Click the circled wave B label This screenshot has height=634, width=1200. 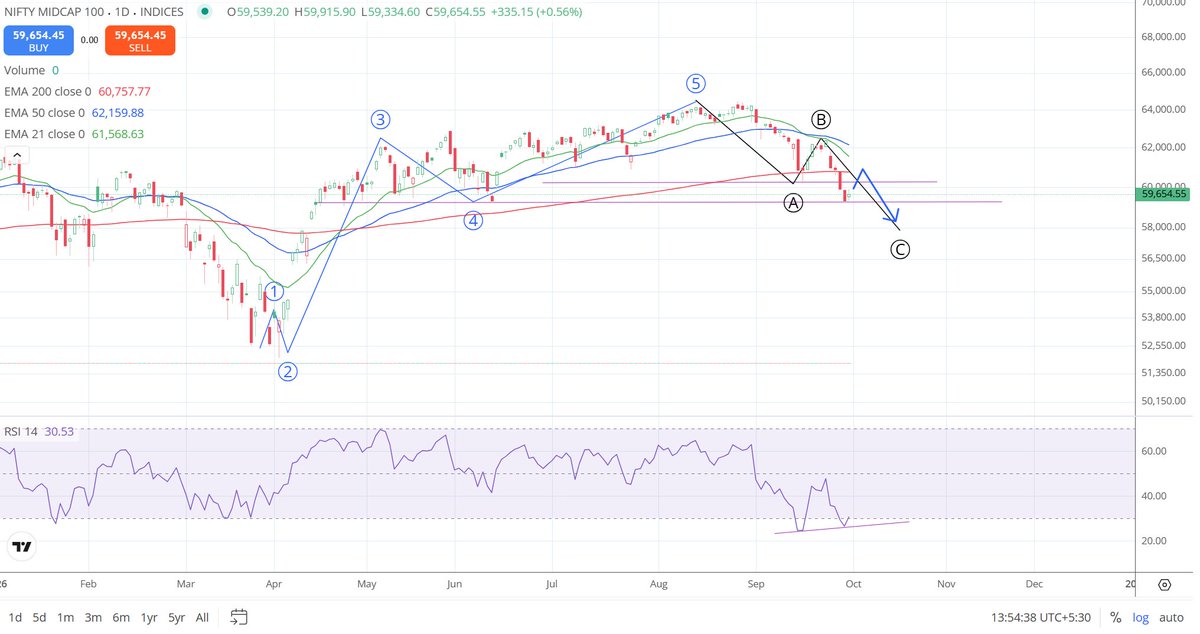(x=823, y=118)
